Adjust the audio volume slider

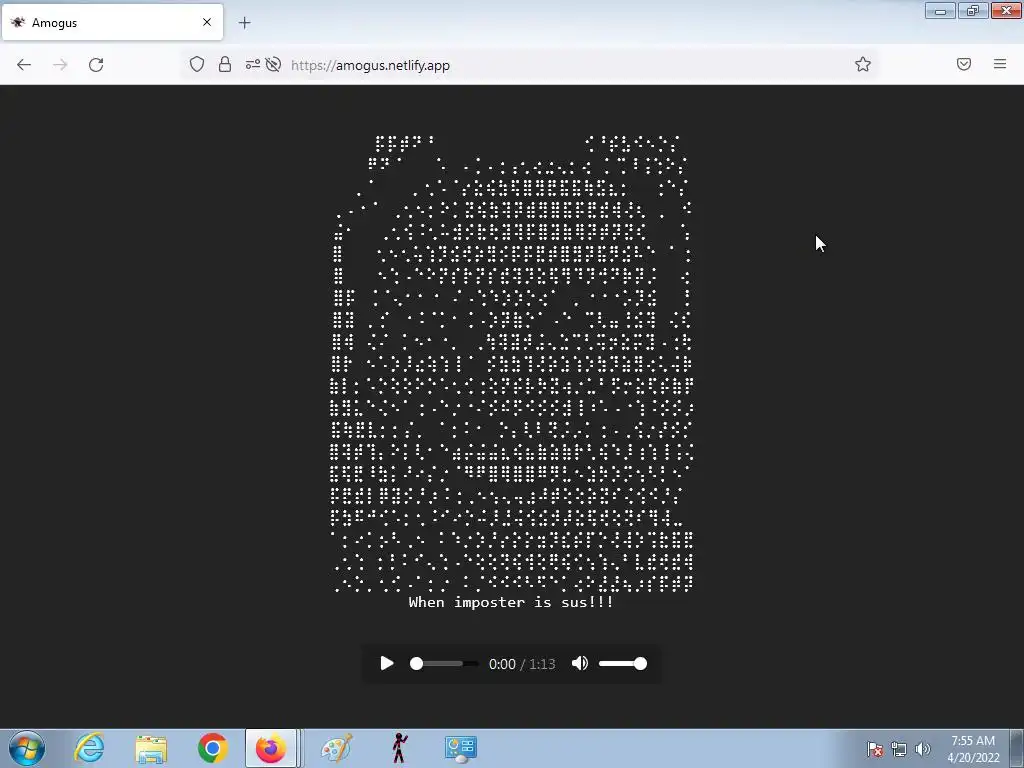click(x=623, y=664)
